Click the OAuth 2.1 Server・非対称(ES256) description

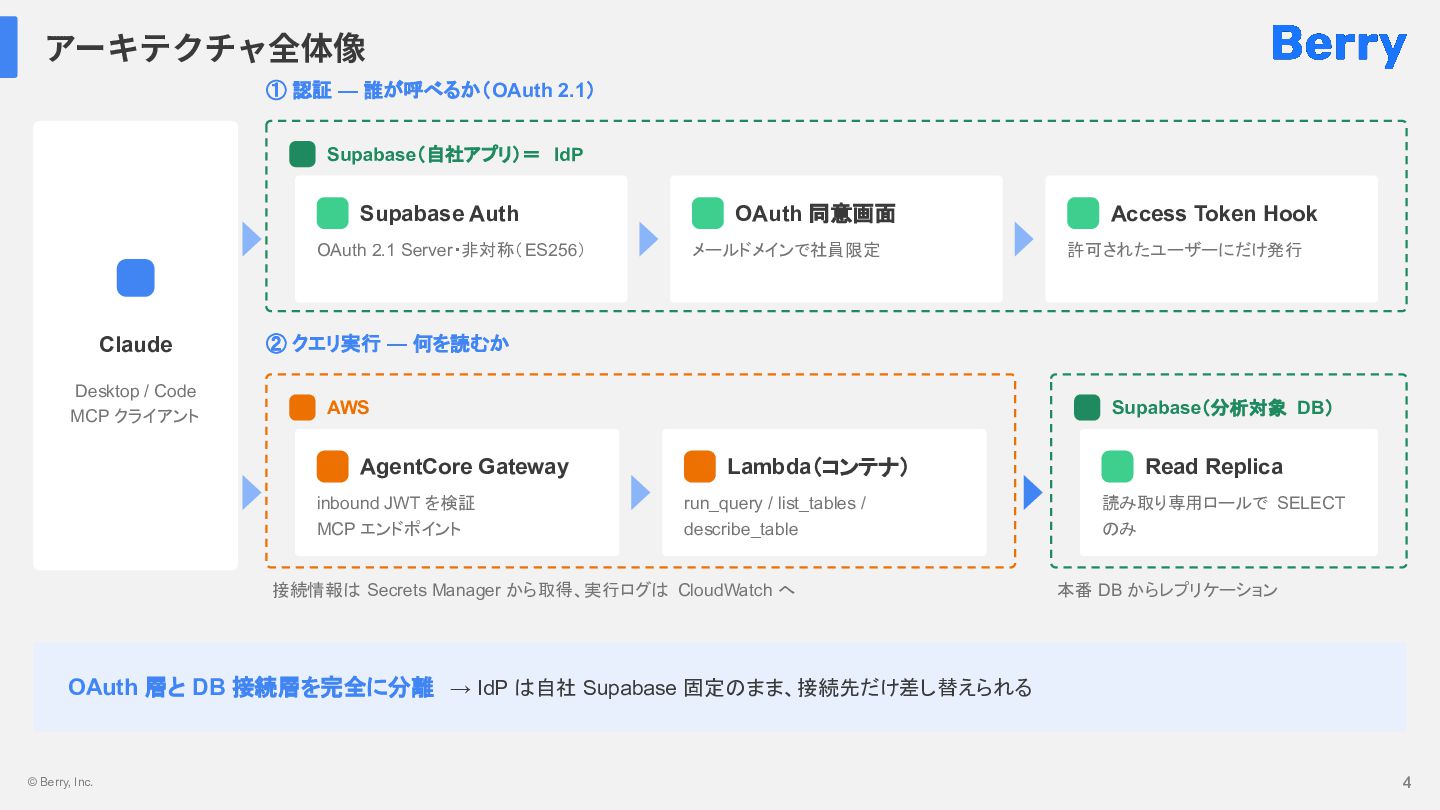(451, 250)
